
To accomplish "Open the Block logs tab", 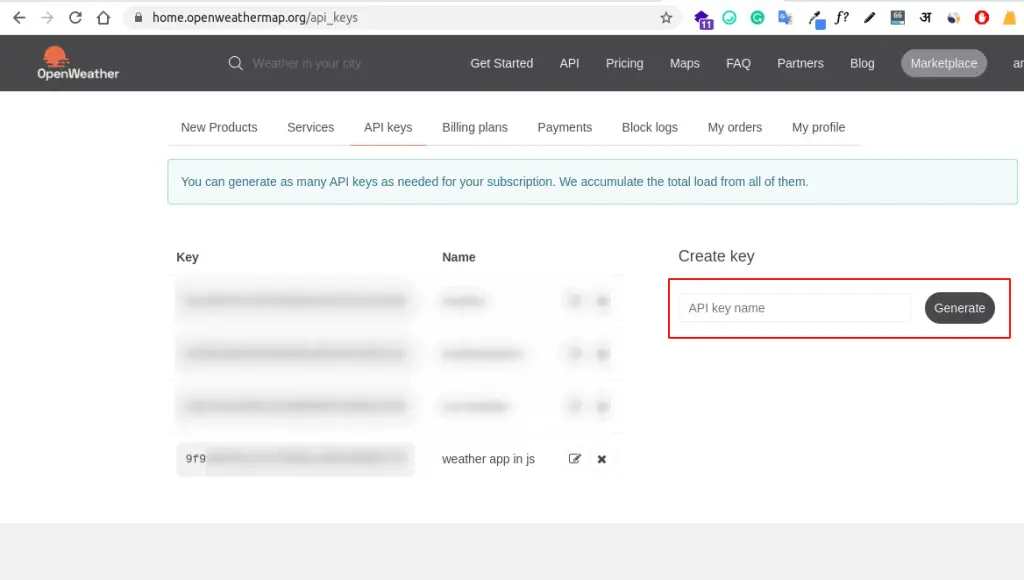I will (650, 127).
